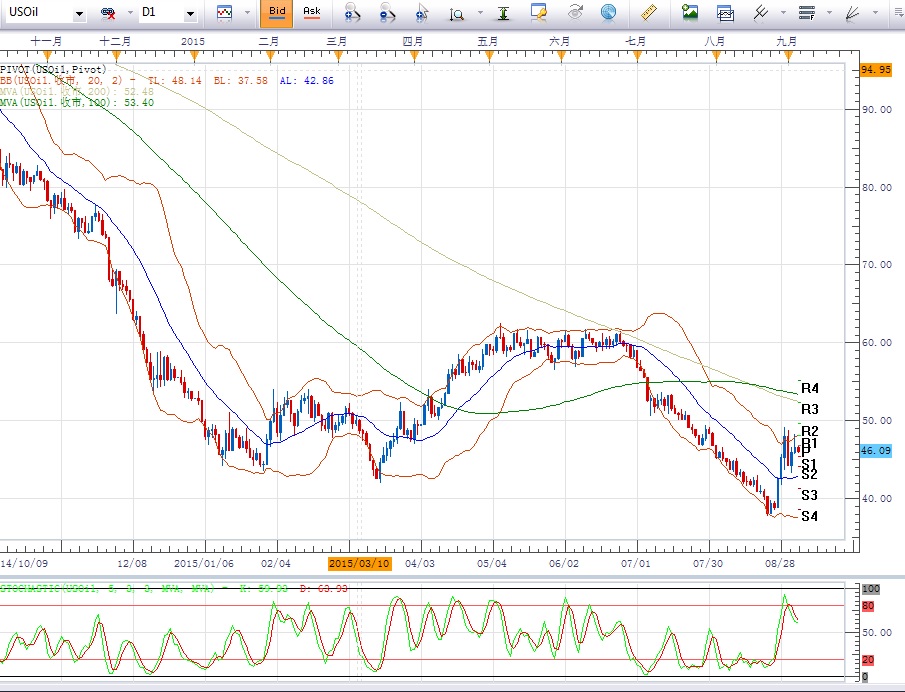The height and width of the screenshot is (692, 905).
Task: Click the highlighted 2015/03/10 date label
Action: (x=360, y=563)
